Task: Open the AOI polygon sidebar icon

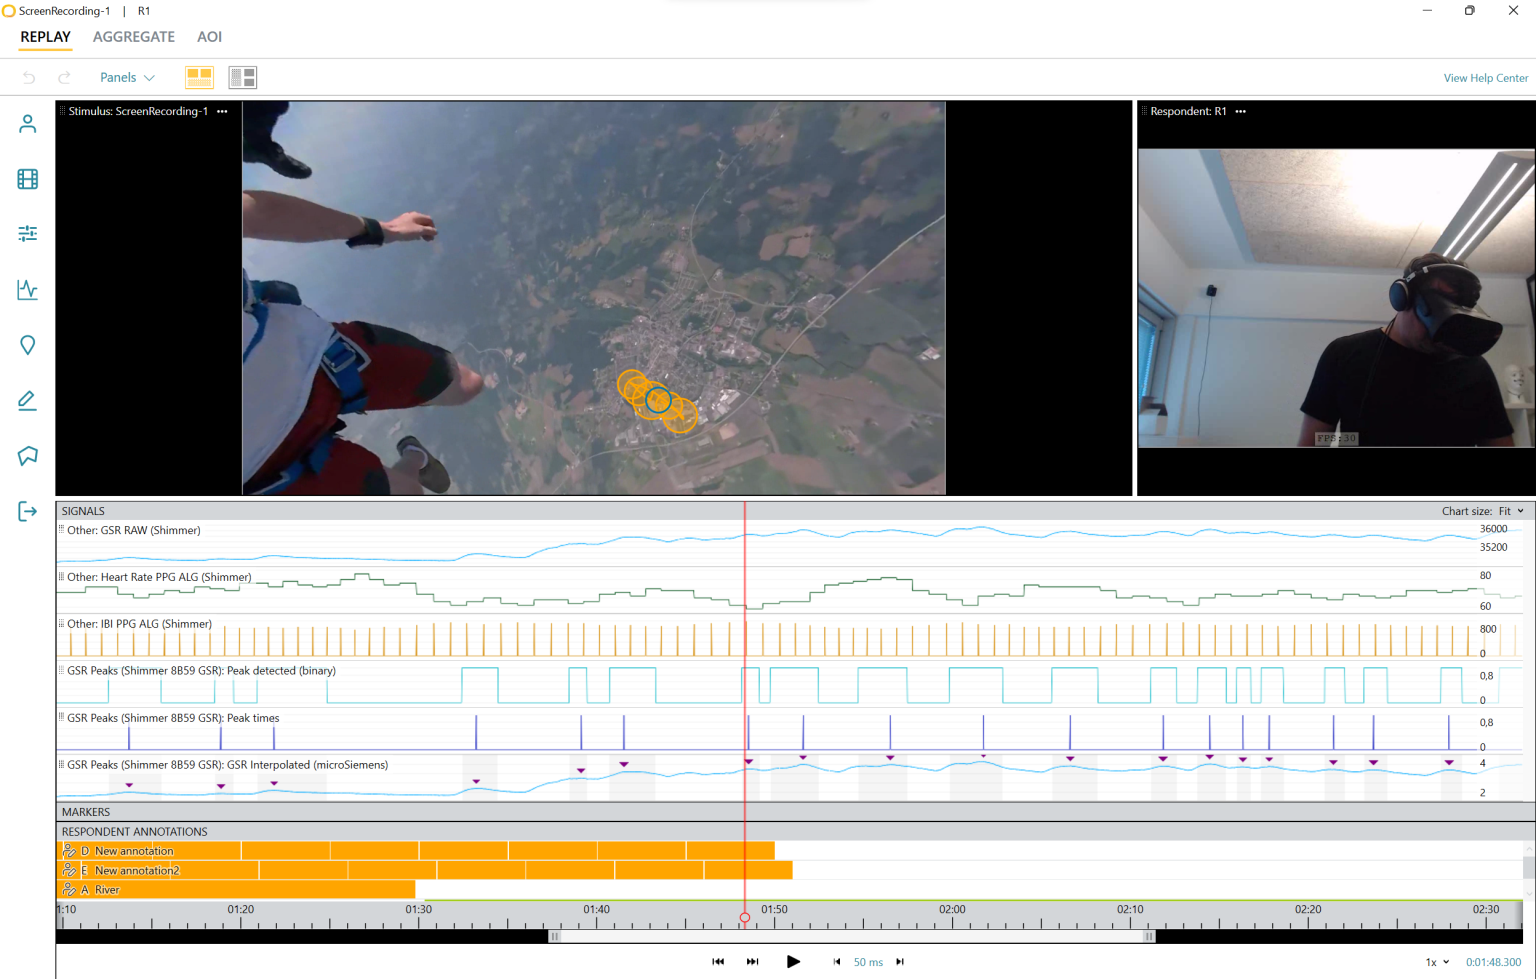Action: click(28, 456)
